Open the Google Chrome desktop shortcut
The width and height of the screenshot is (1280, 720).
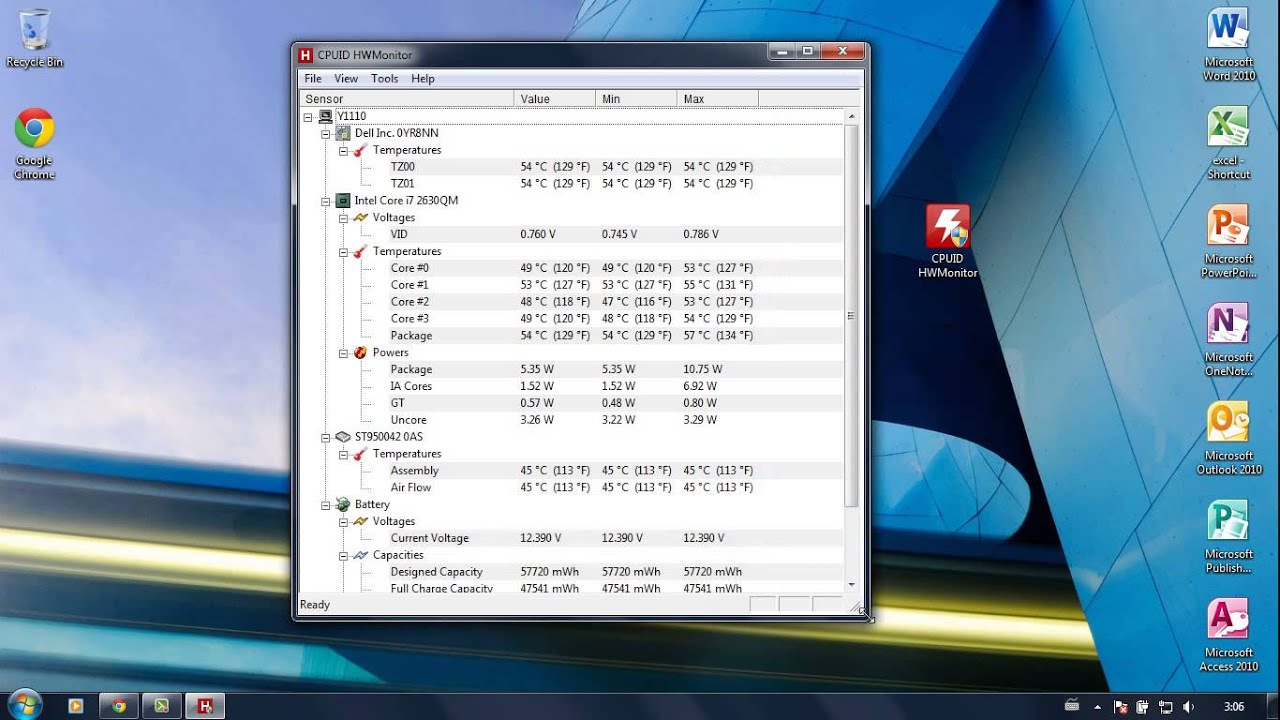coord(34,144)
